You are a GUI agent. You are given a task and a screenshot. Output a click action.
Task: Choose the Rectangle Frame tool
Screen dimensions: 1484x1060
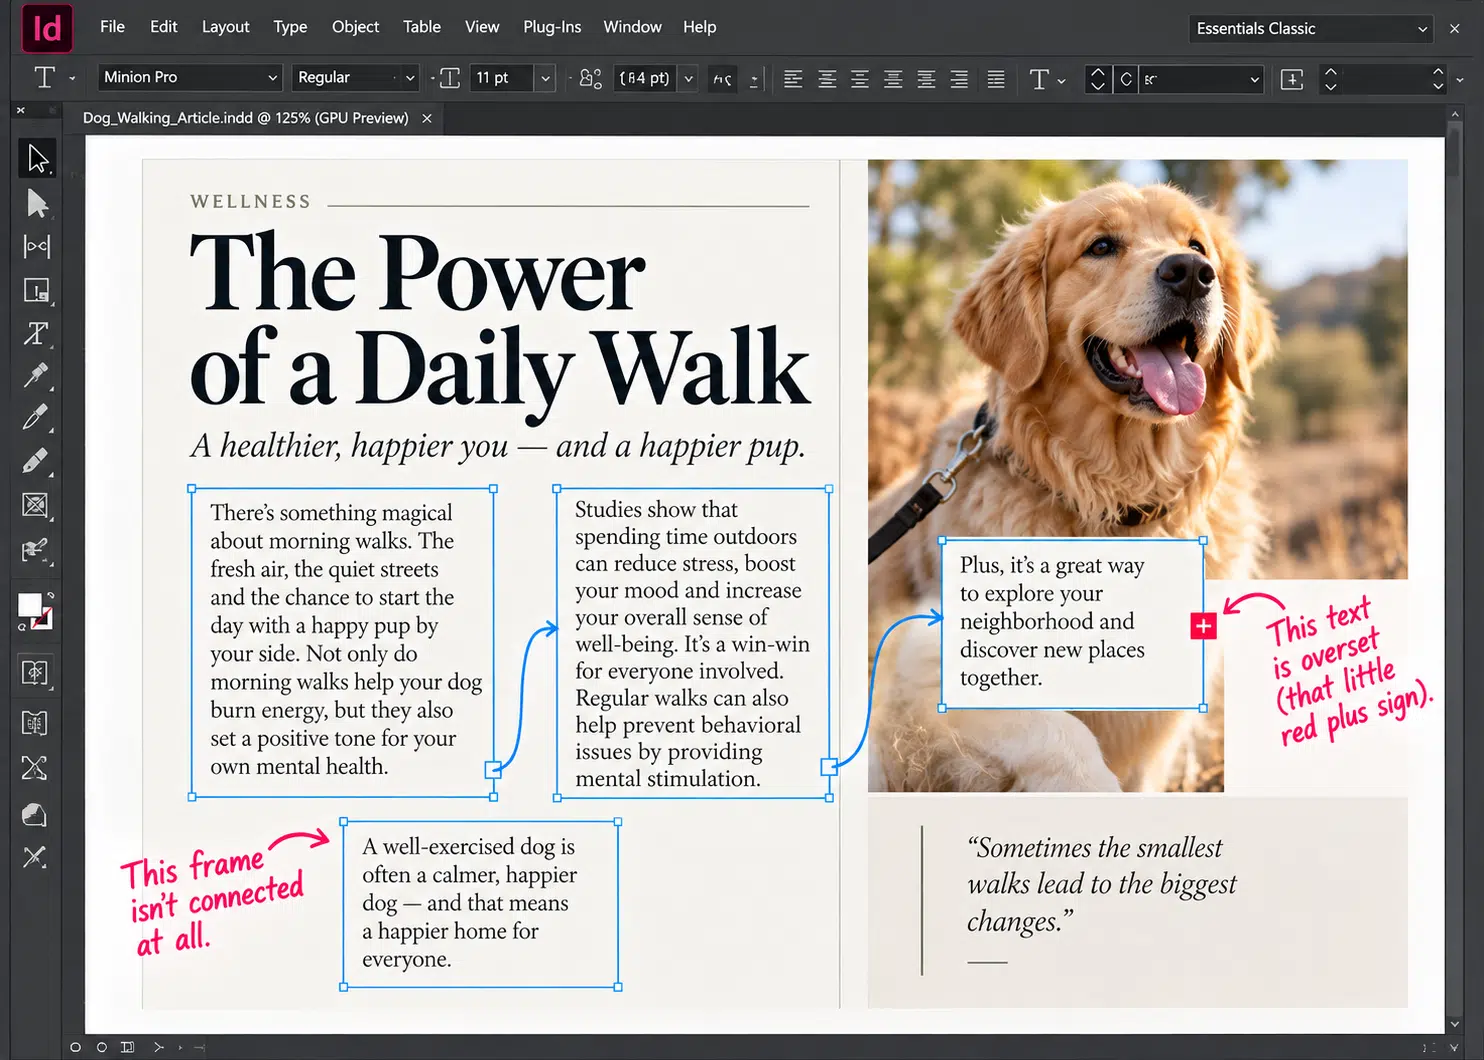point(35,506)
